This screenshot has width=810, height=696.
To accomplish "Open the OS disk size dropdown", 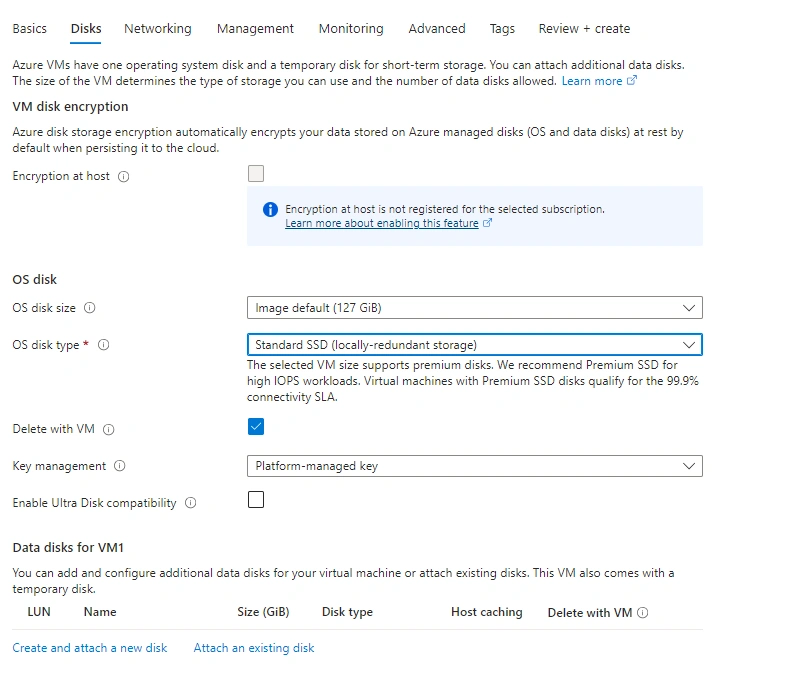I will coord(475,308).
